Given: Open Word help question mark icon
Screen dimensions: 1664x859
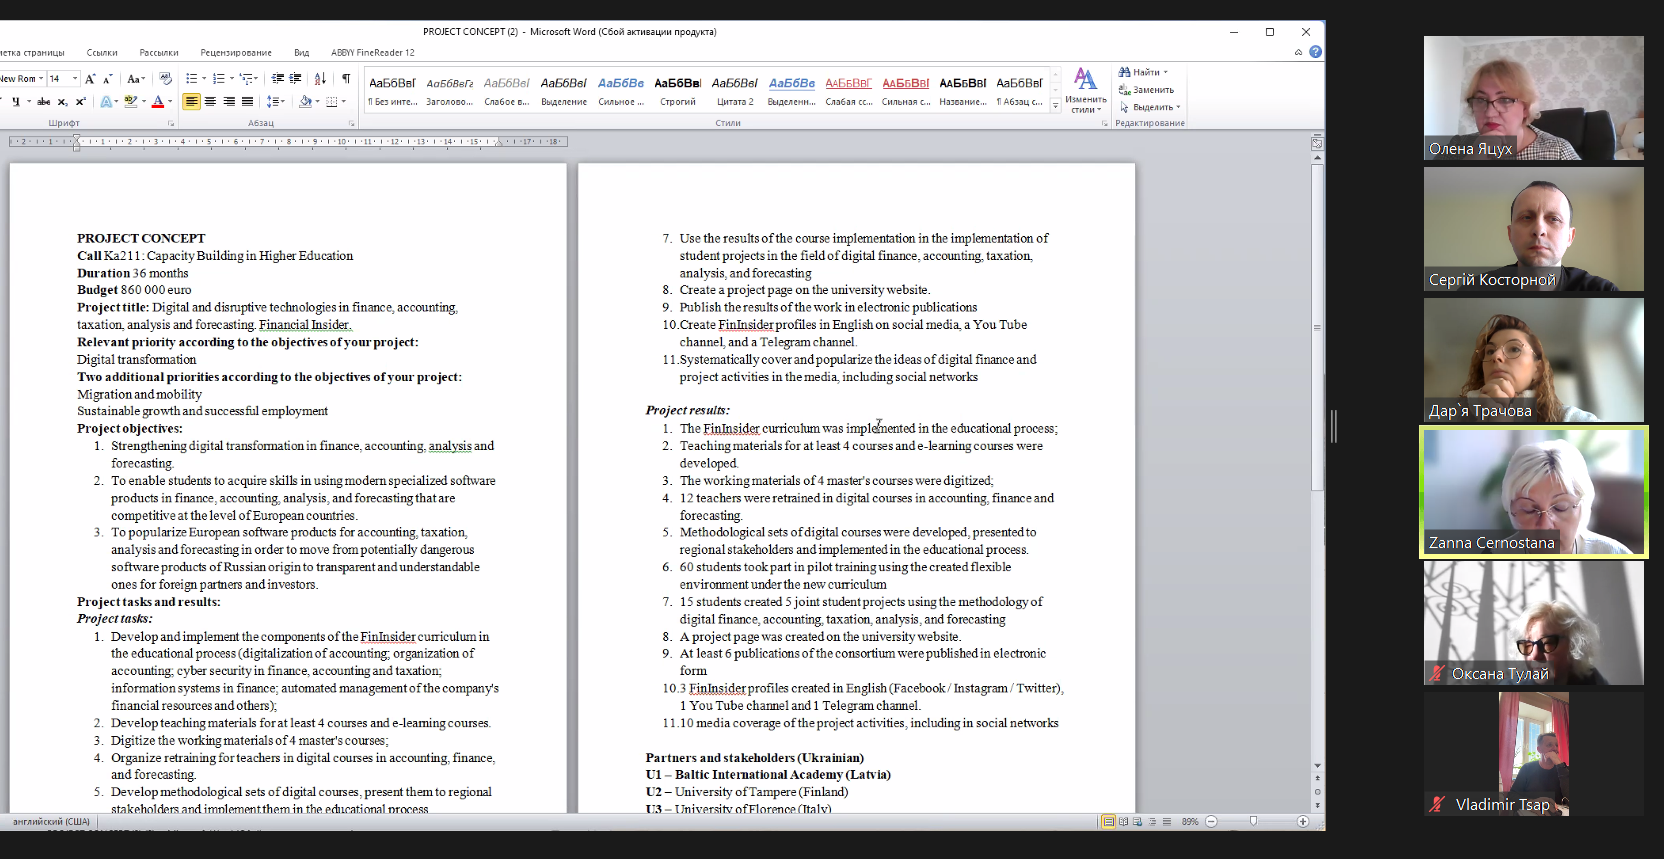Looking at the screenshot, I should pyautogui.click(x=1315, y=52).
